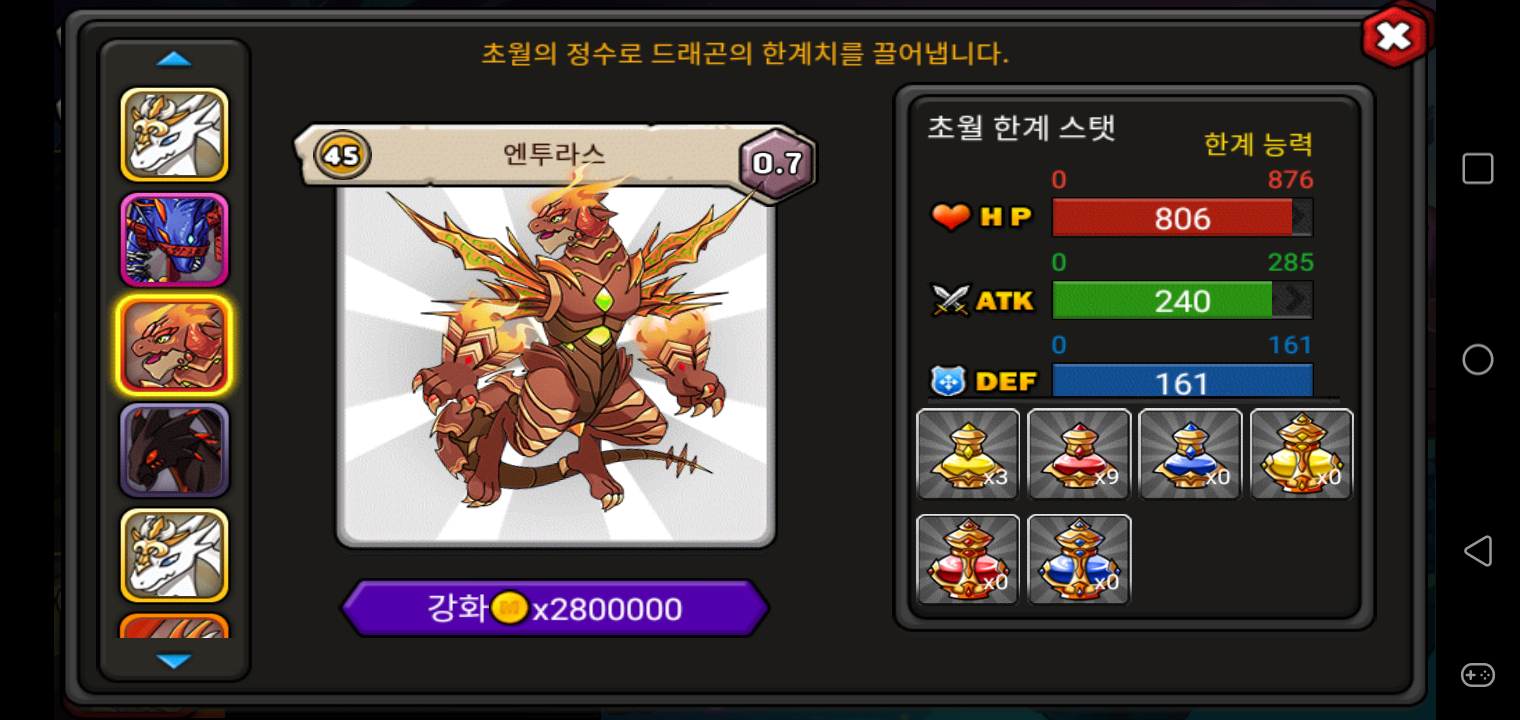This screenshot has width=1520, height=720.
Task: Choose the first white dragon thumbnail
Action: click(x=175, y=135)
